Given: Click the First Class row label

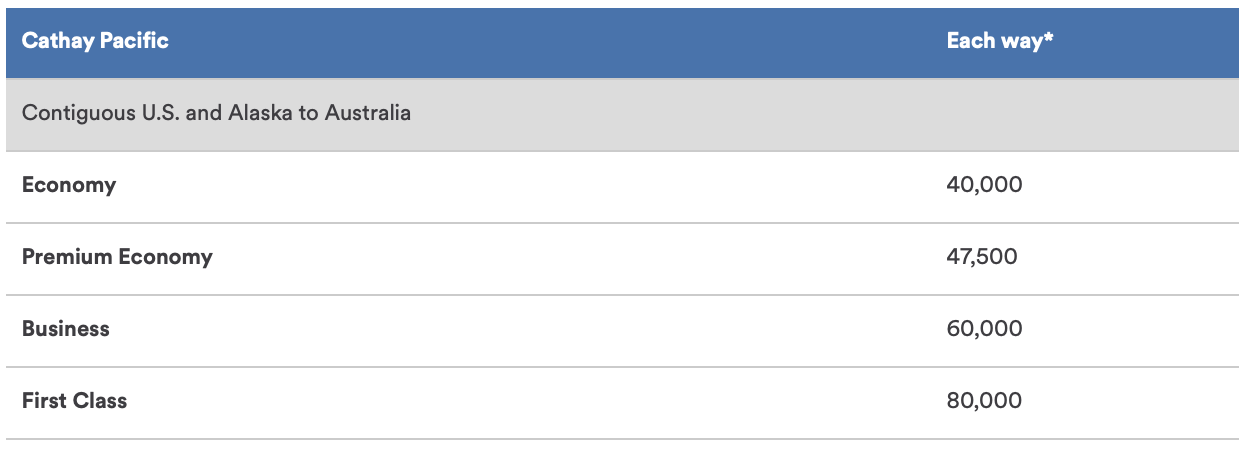Looking at the screenshot, I should click(x=75, y=401).
